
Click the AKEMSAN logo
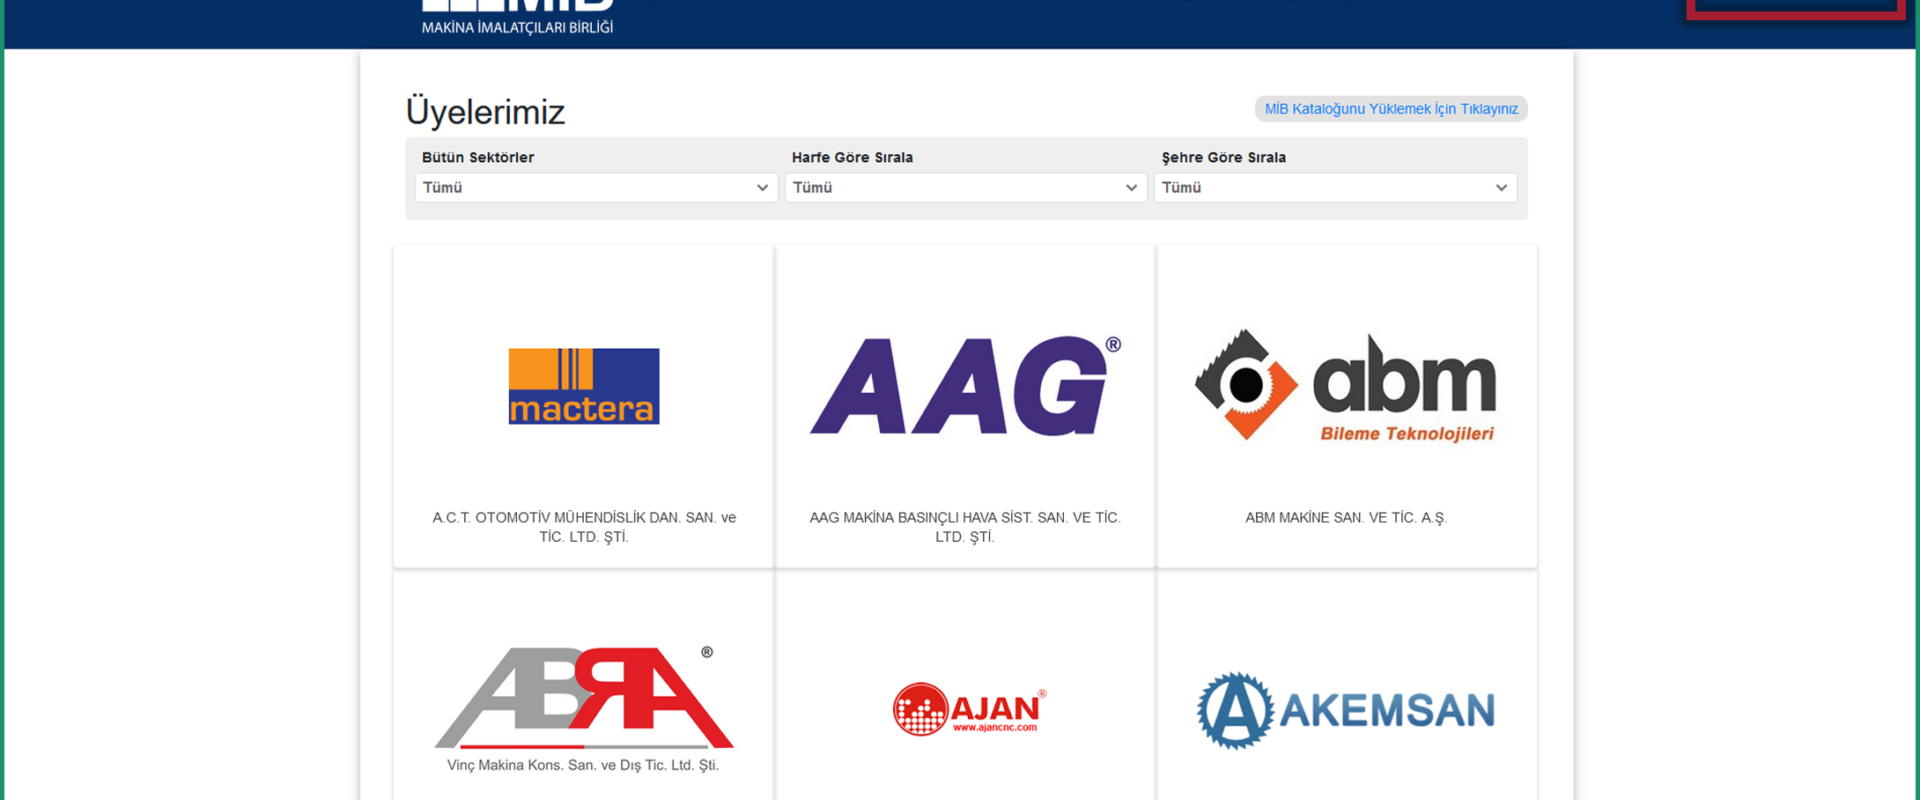point(1346,711)
